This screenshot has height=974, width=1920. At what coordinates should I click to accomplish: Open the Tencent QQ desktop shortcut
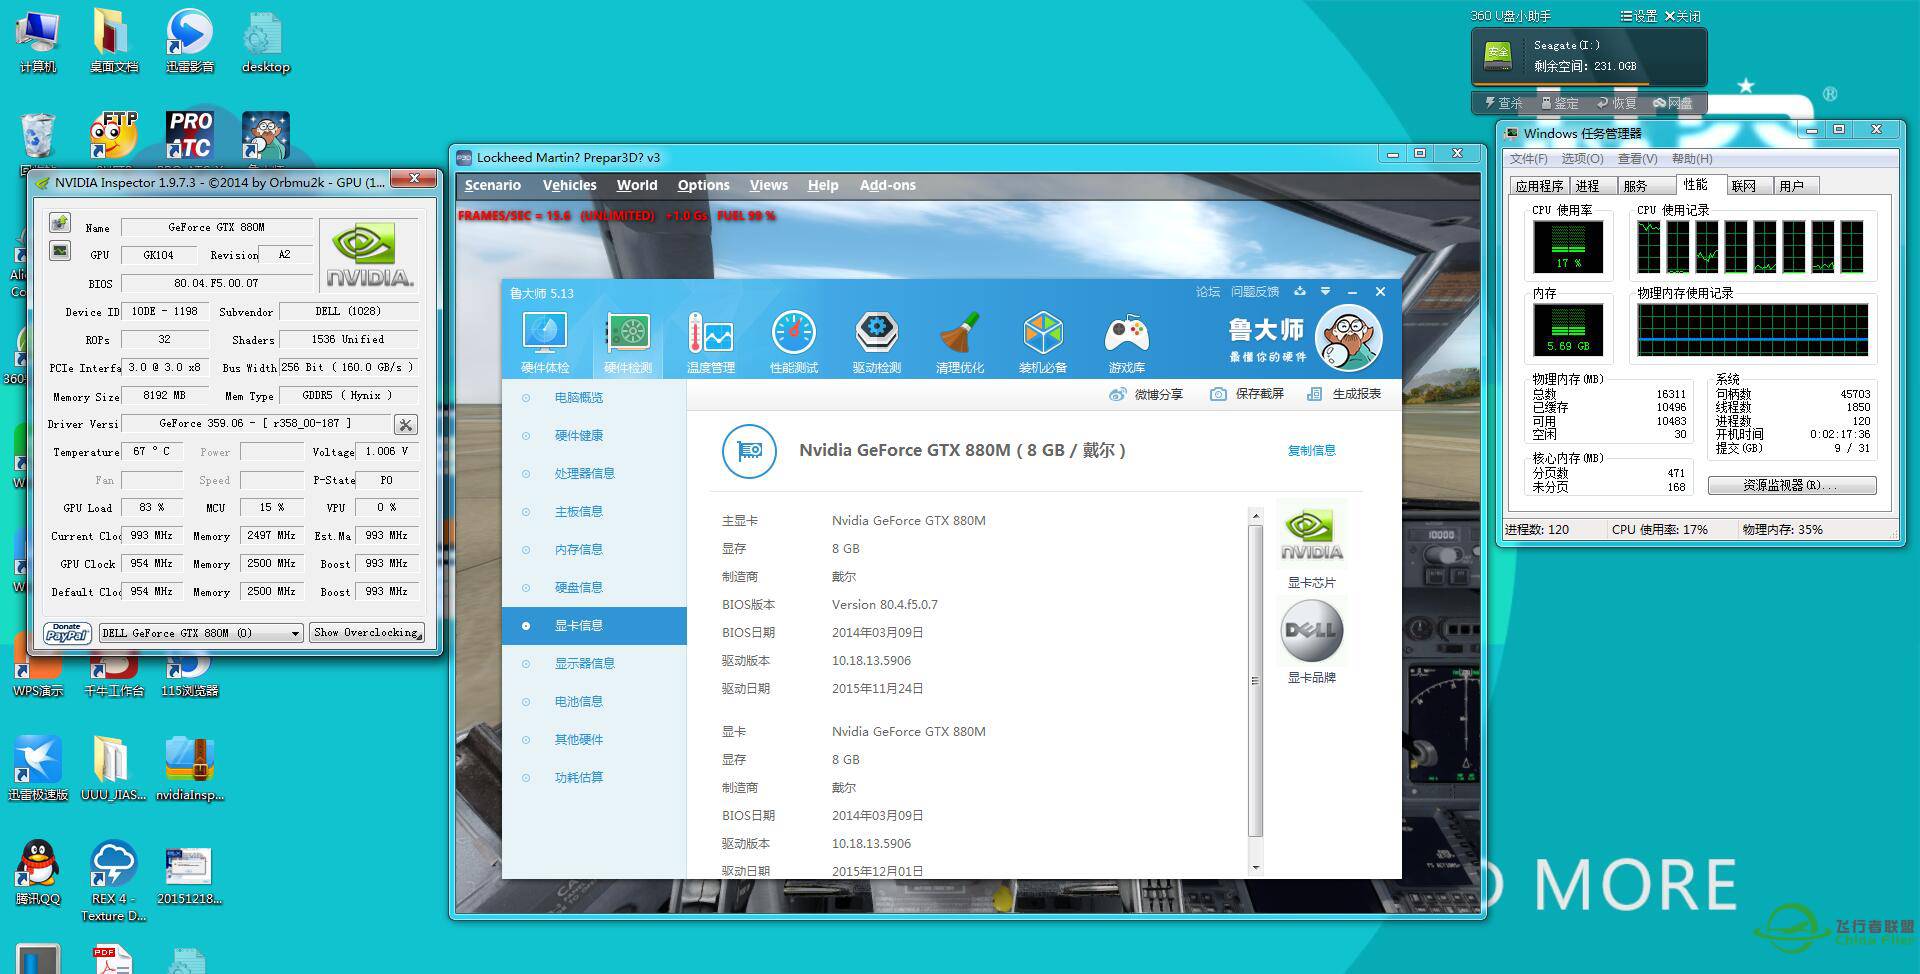[x=38, y=868]
